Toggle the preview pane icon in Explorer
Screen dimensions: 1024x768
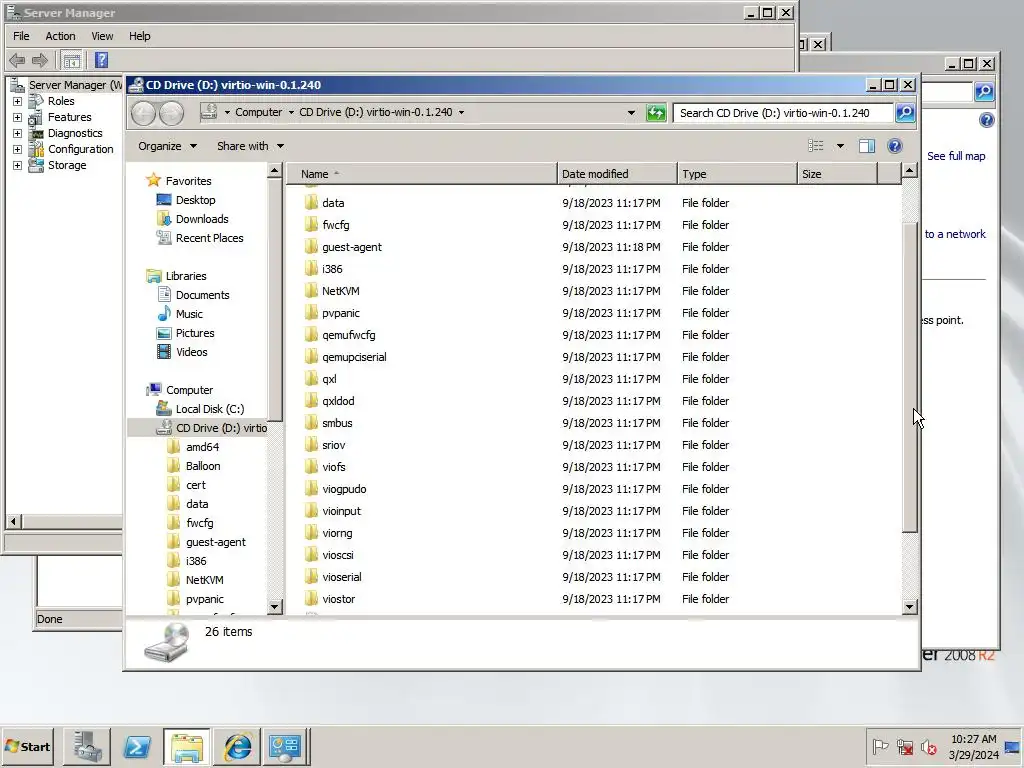[x=867, y=146]
